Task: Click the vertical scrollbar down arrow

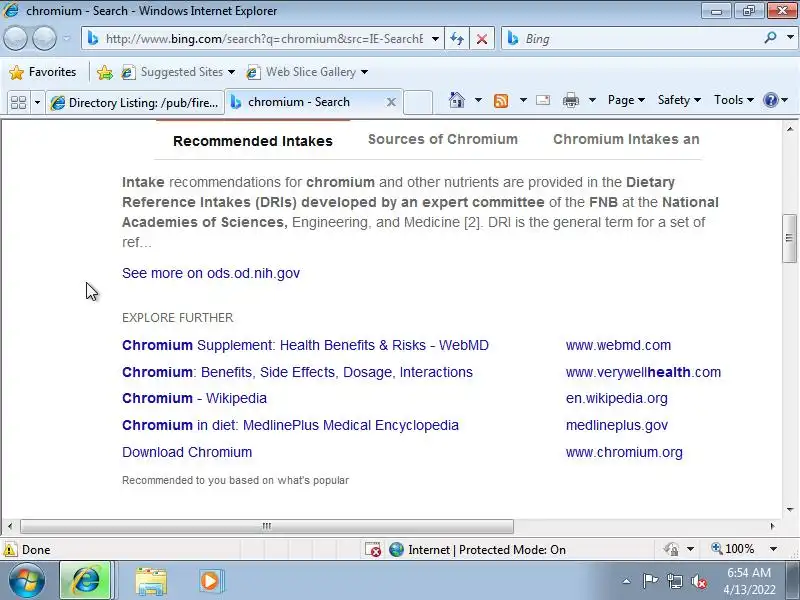Action: coord(790,509)
